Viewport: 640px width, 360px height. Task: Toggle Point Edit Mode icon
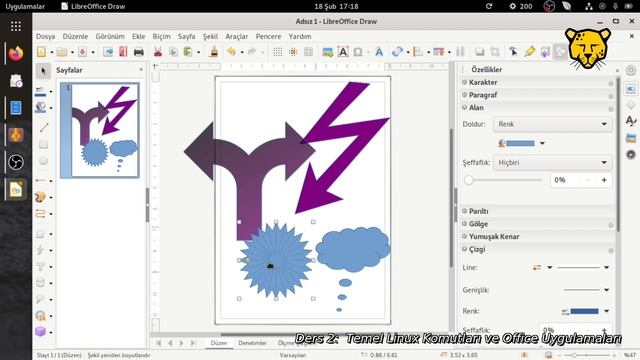pyautogui.click(x=513, y=52)
